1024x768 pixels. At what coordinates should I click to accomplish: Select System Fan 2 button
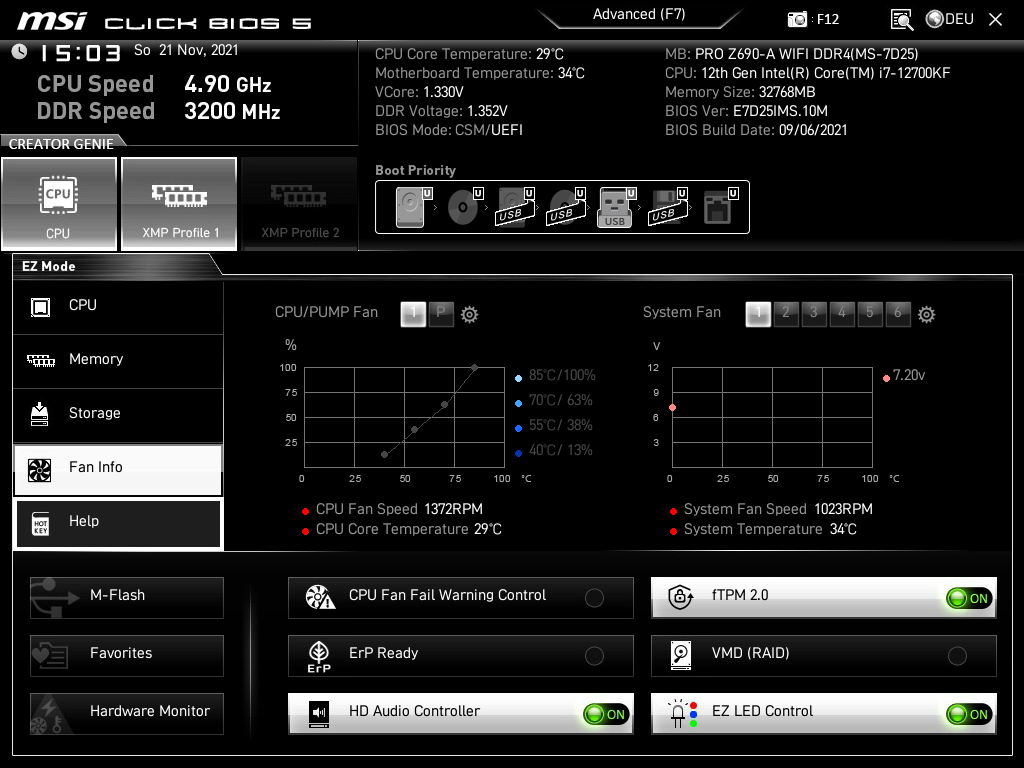[x=786, y=313]
